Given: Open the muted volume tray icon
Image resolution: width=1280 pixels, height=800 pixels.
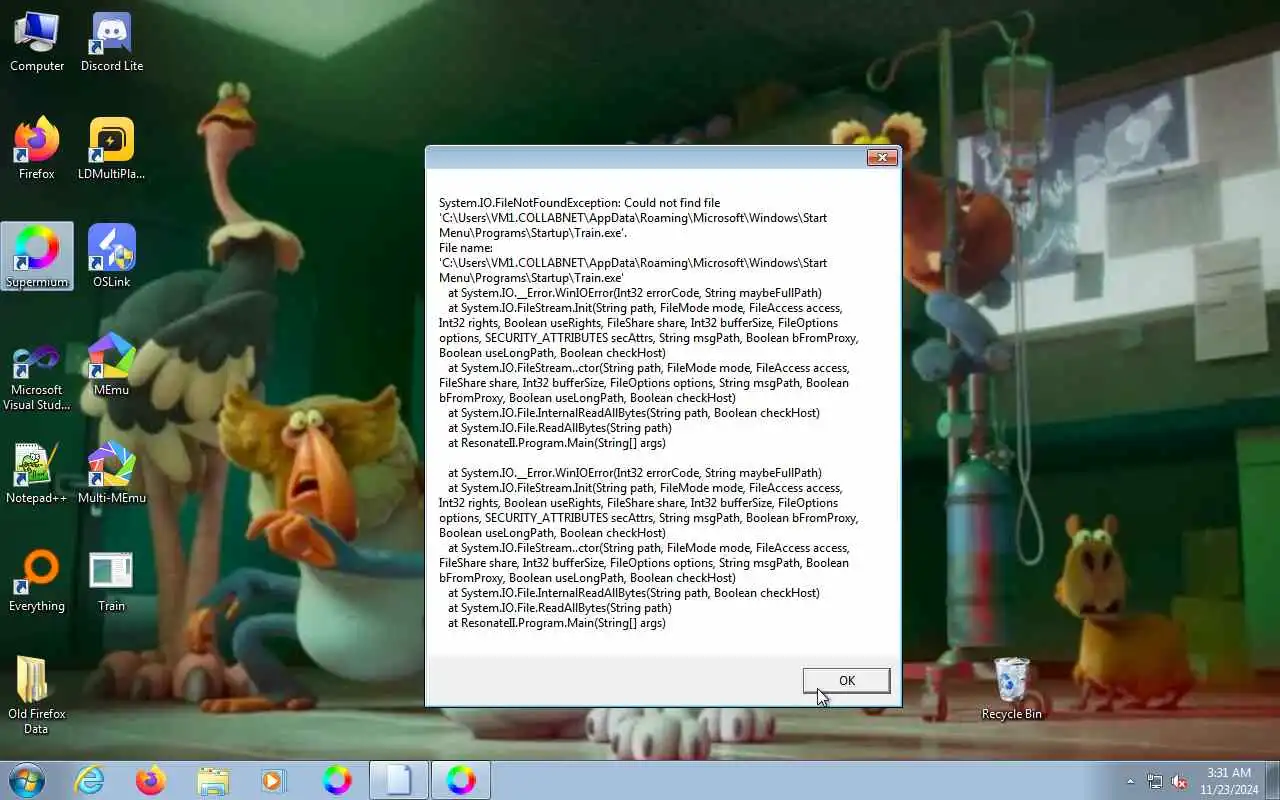Looking at the screenshot, I should tap(1180, 781).
